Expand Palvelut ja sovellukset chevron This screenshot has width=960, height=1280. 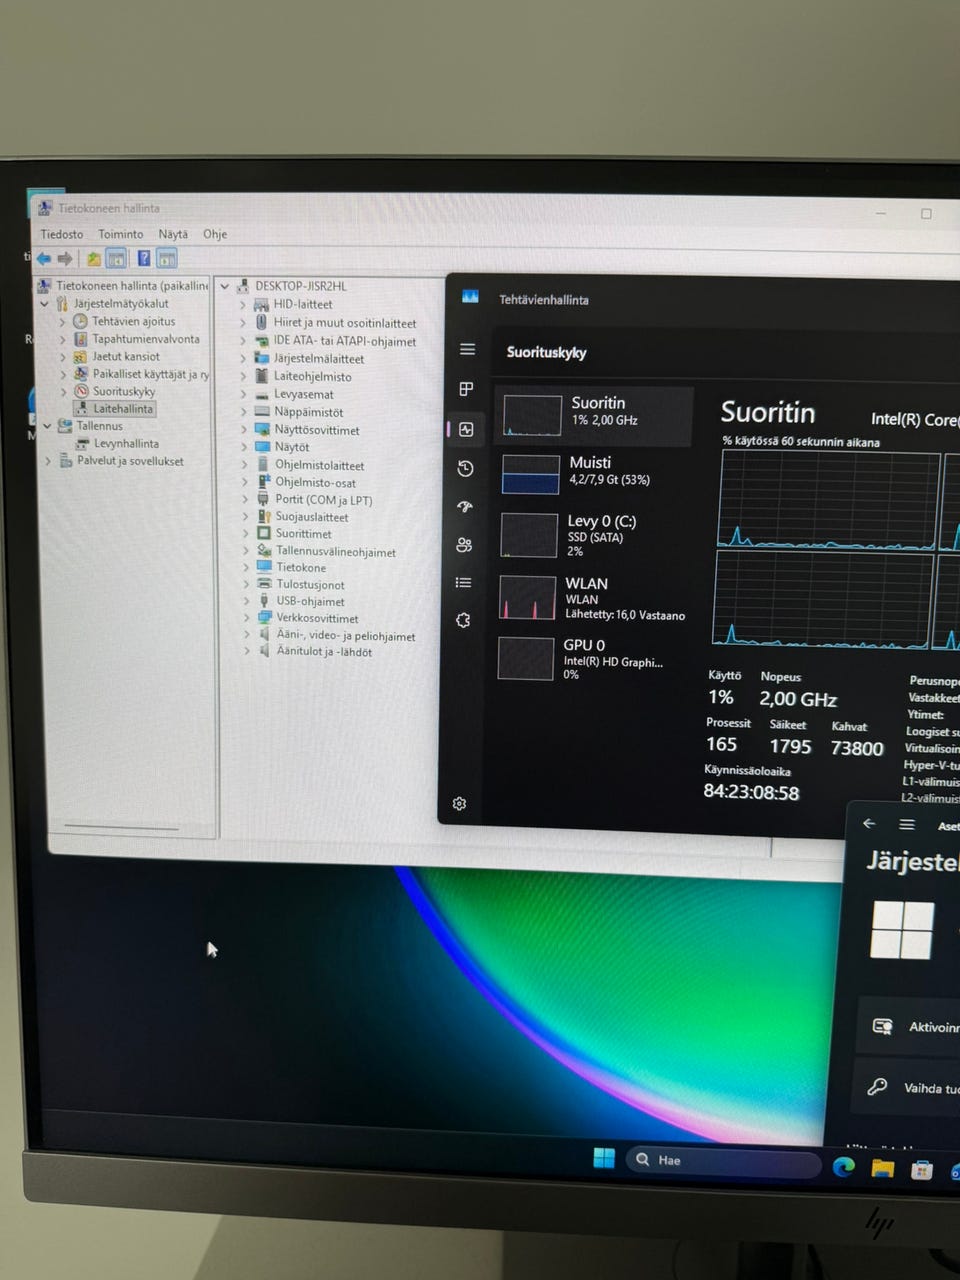tap(48, 461)
